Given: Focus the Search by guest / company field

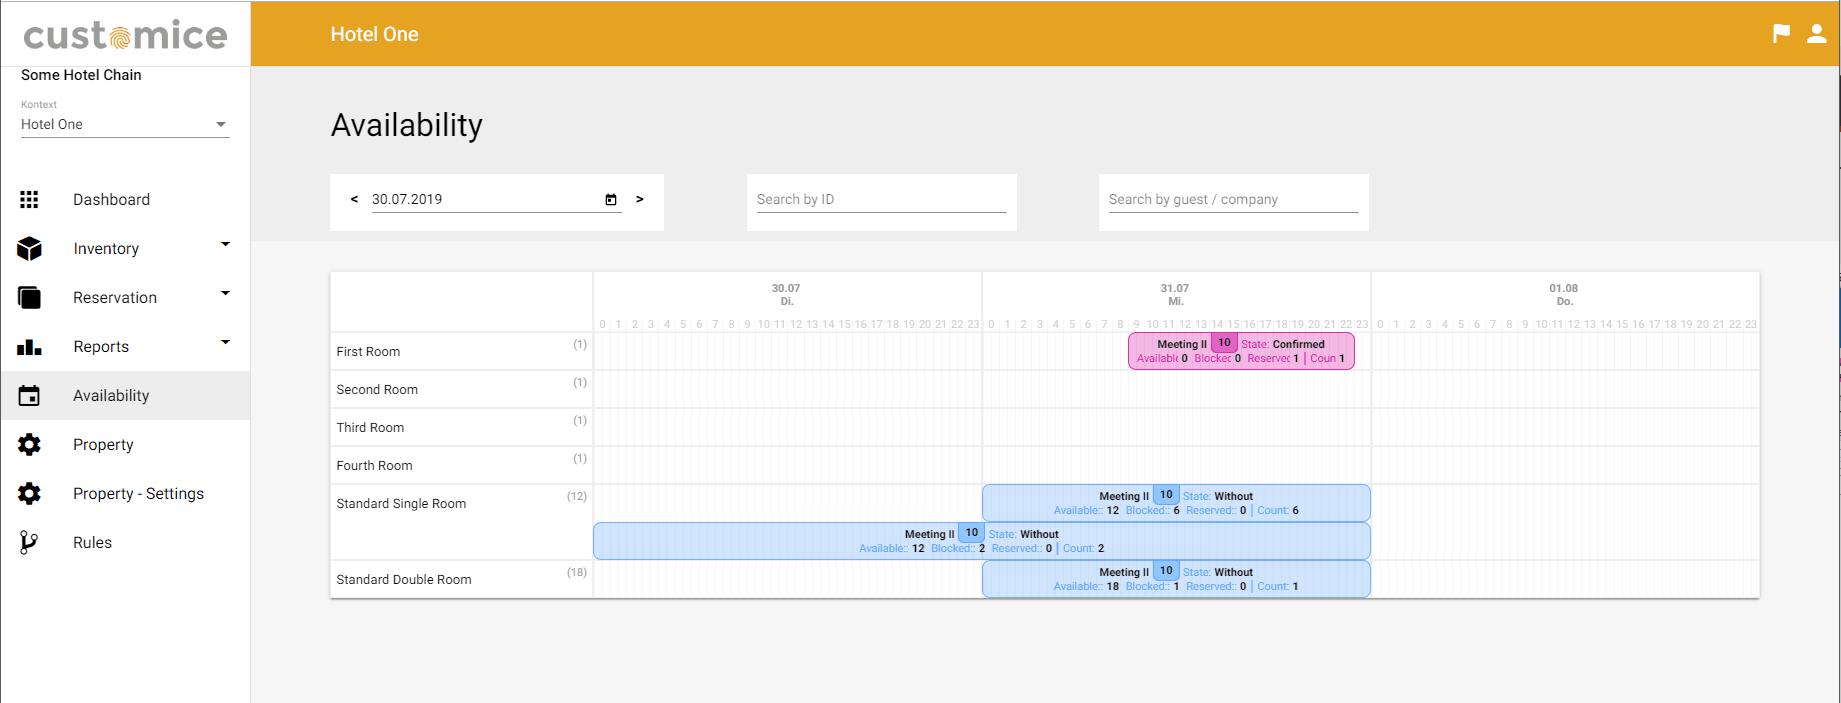Looking at the screenshot, I should point(1233,200).
